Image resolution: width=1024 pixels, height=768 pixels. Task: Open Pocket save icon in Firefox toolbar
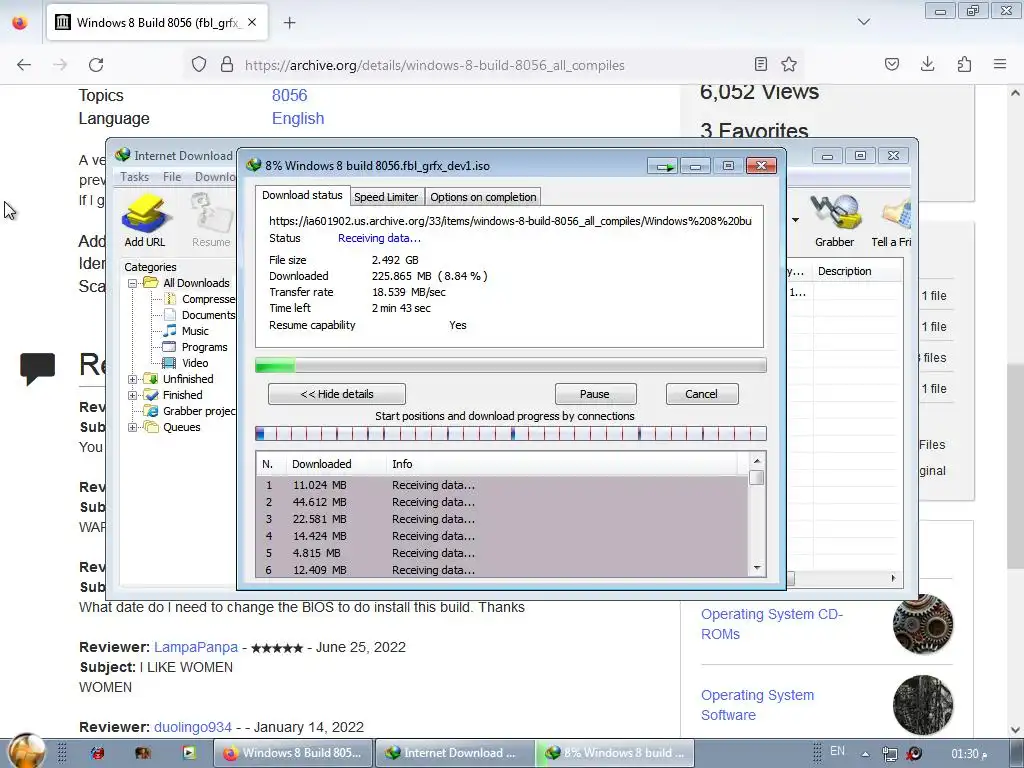click(x=891, y=64)
